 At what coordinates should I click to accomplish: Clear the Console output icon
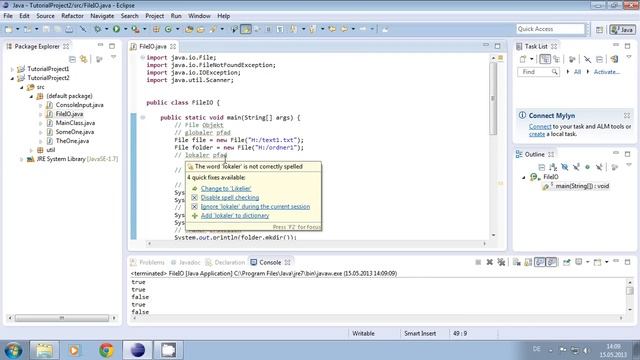pyautogui.click(x=517, y=262)
